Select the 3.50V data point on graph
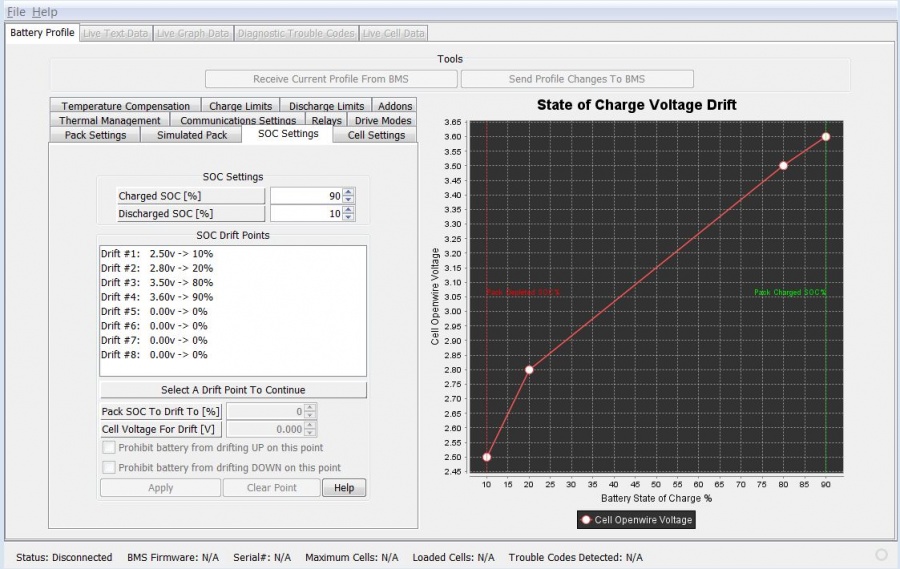This screenshot has height=569, width=900. click(x=783, y=166)
